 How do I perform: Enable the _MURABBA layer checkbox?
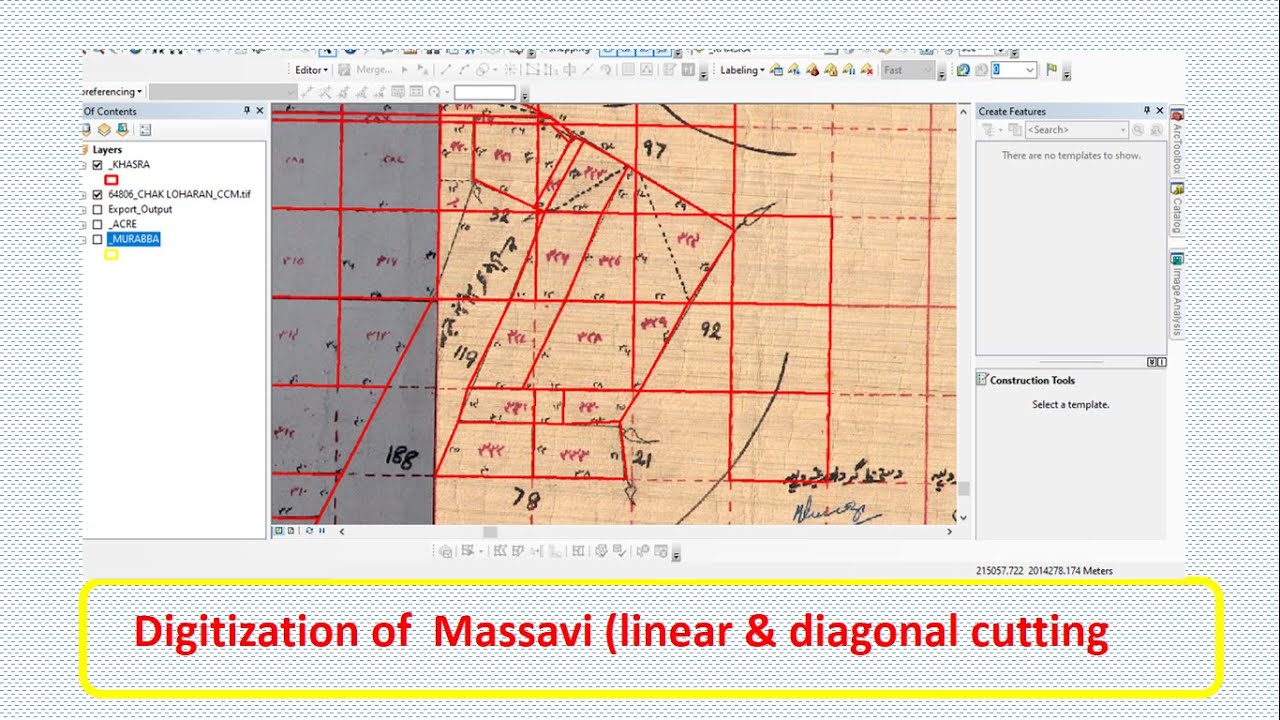pyautogui.click(x=97, y=240)
